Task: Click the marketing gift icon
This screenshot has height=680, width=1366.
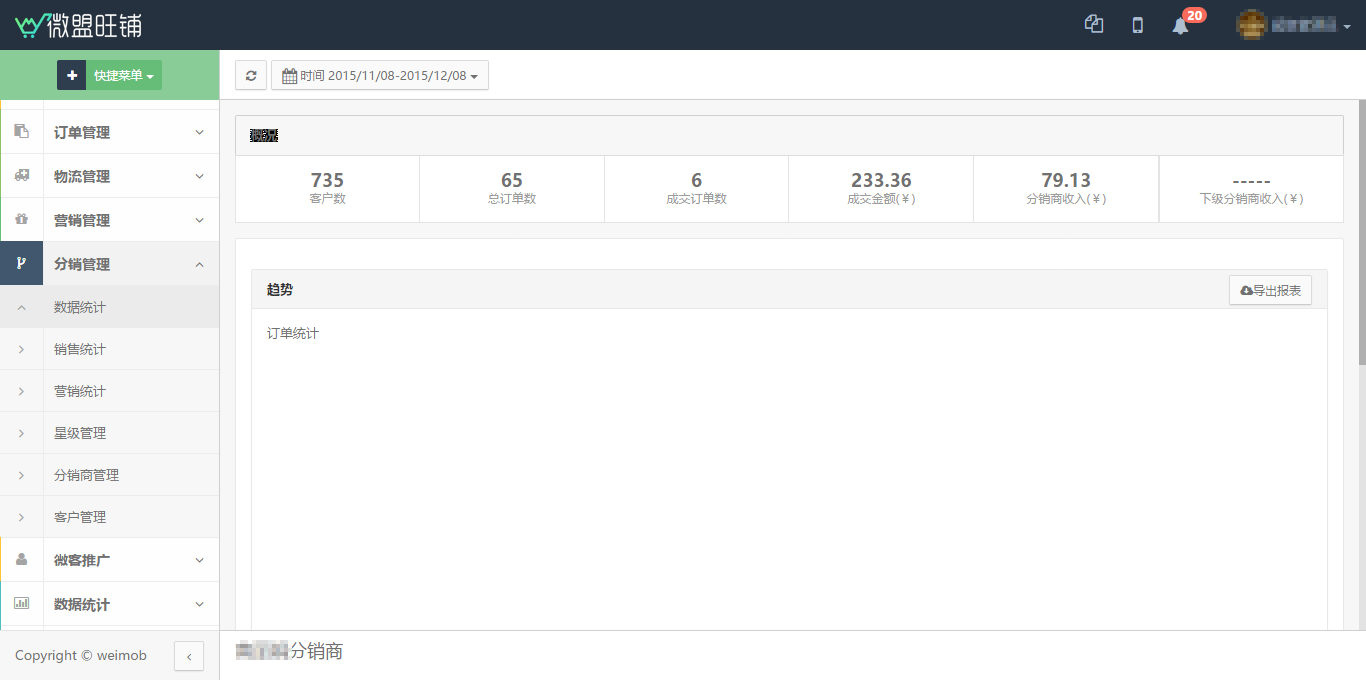Action: click(22, 219)
